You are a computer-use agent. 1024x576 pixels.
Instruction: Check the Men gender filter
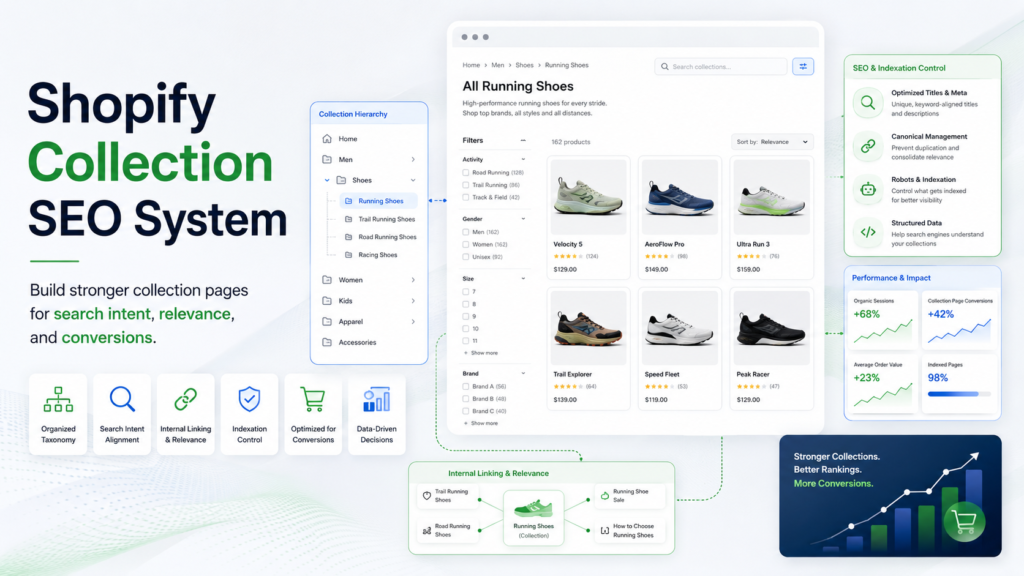[466, 232]
